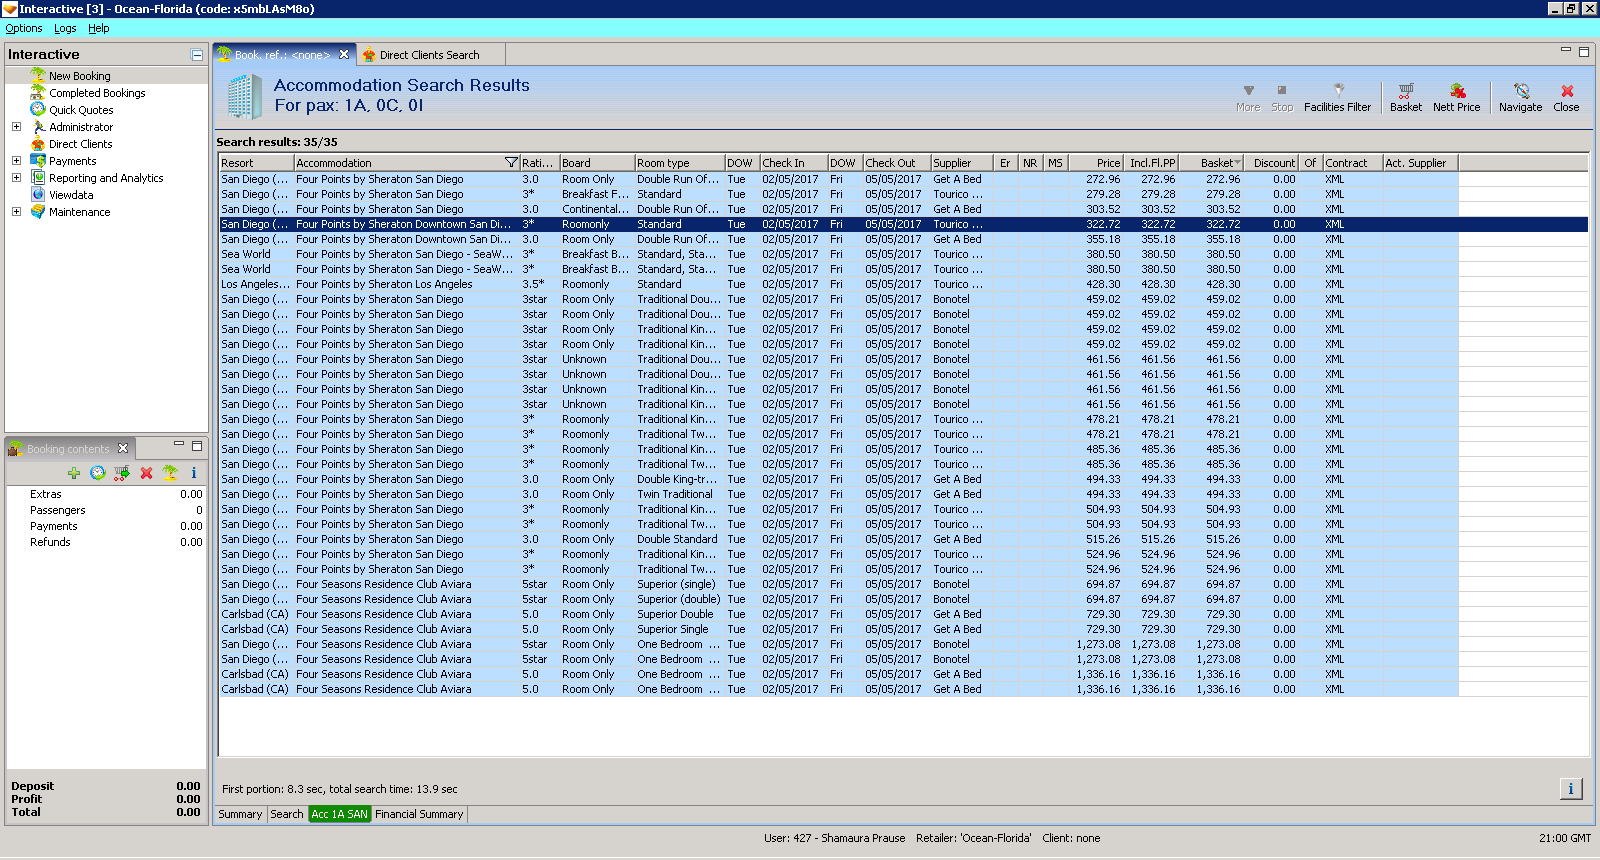Image resolution: width=1600 pixels, height=860 pixels.
Task: Delete item using red X in Booking contents
Action: pos(146,473)
